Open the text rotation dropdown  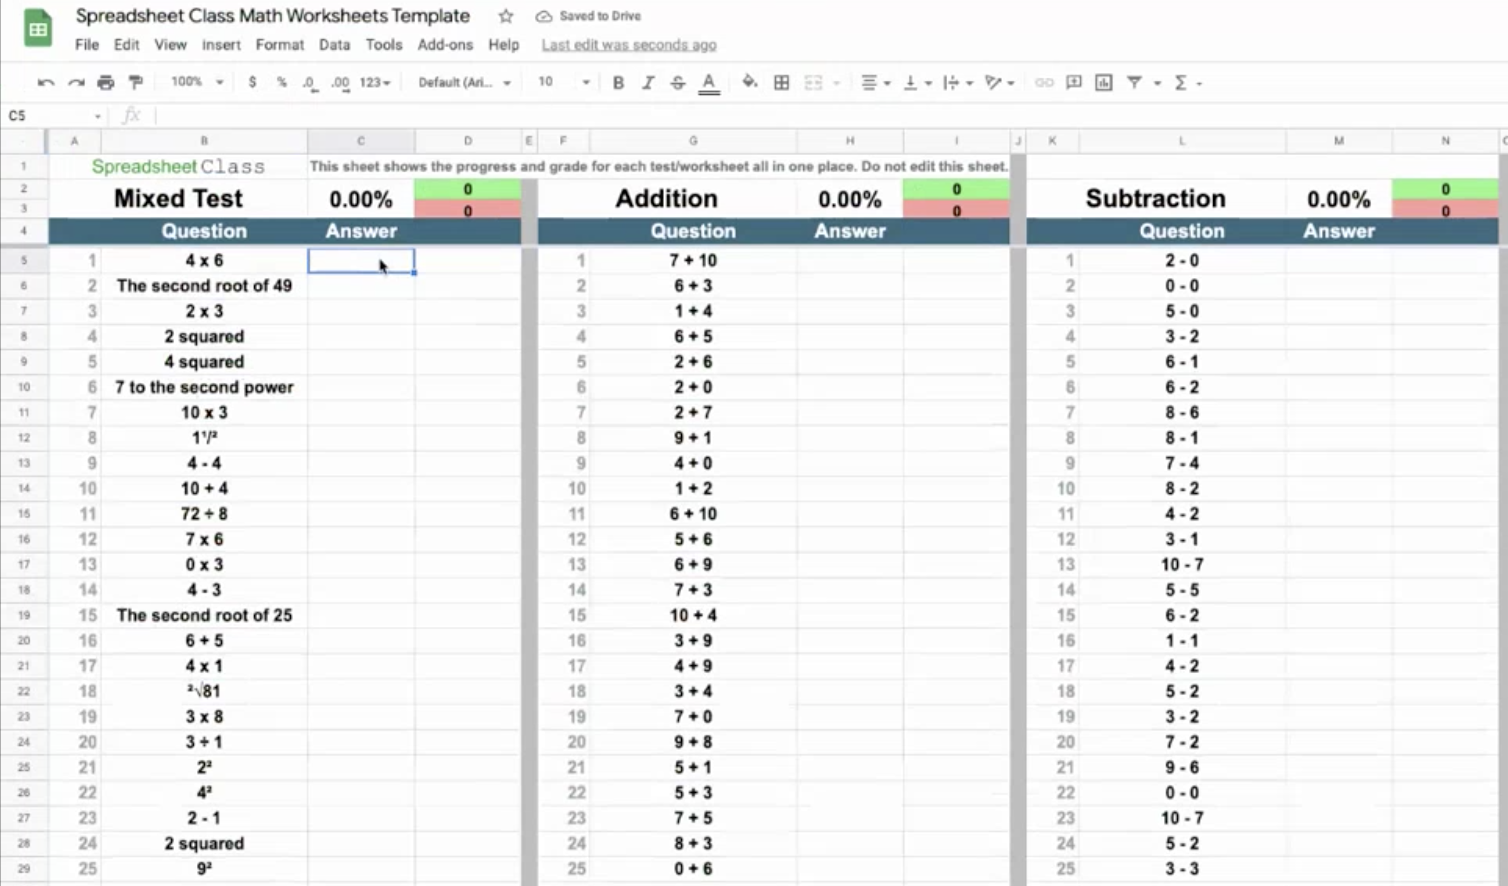[x=999, y=82]
